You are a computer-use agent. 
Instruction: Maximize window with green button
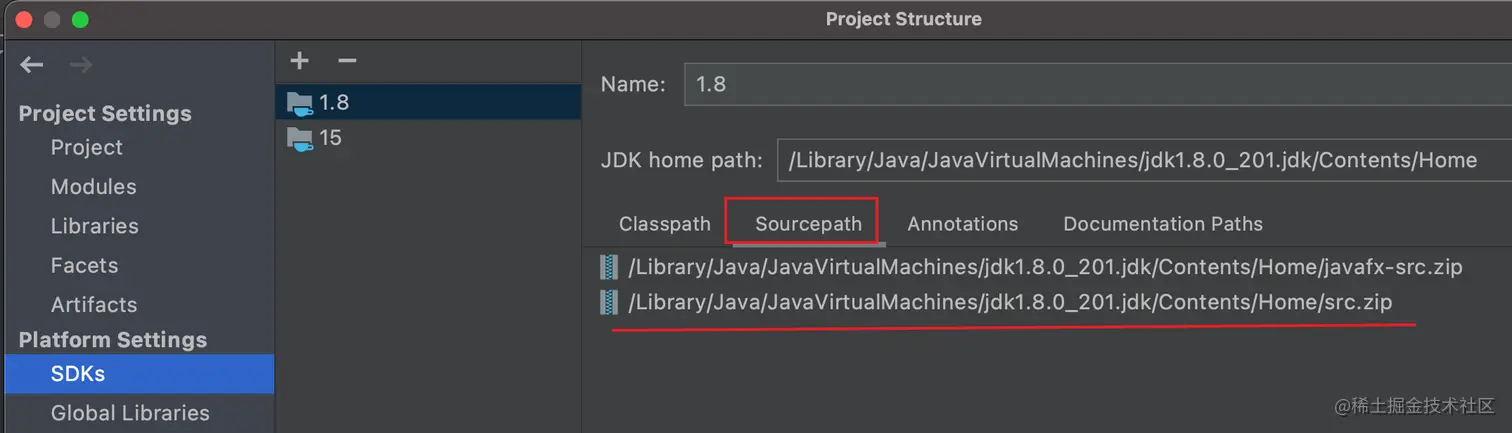[x=80, y=19]
